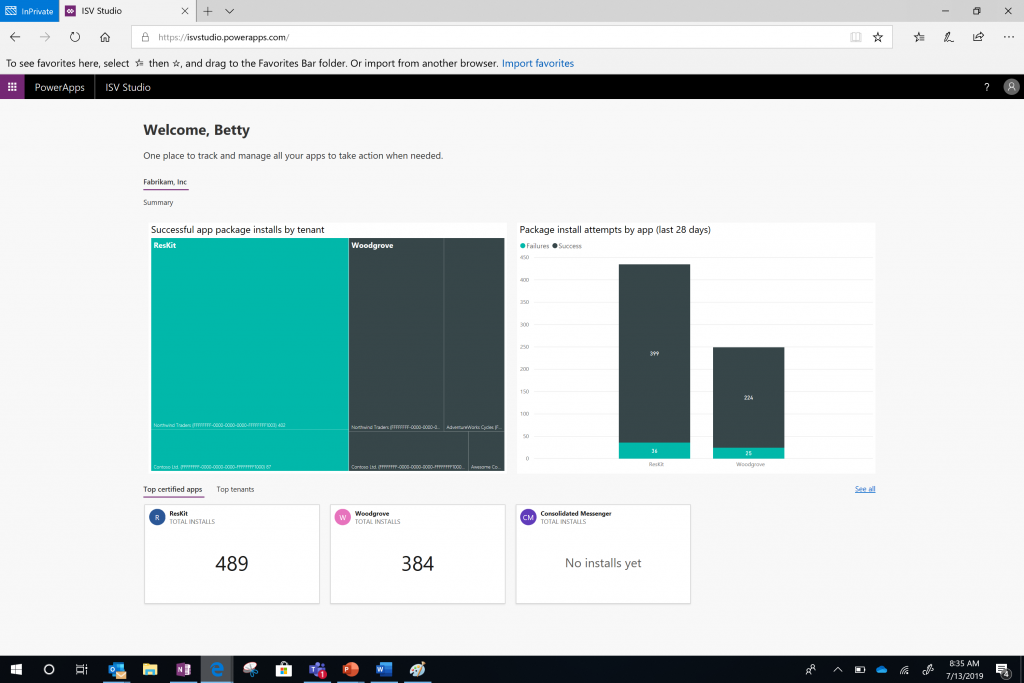Image resolution: width=1024 pixels, height=683 pixels.
Task: Open the Woodgrove total installs card
Action: pyautogui.click(x=417, y=554)
